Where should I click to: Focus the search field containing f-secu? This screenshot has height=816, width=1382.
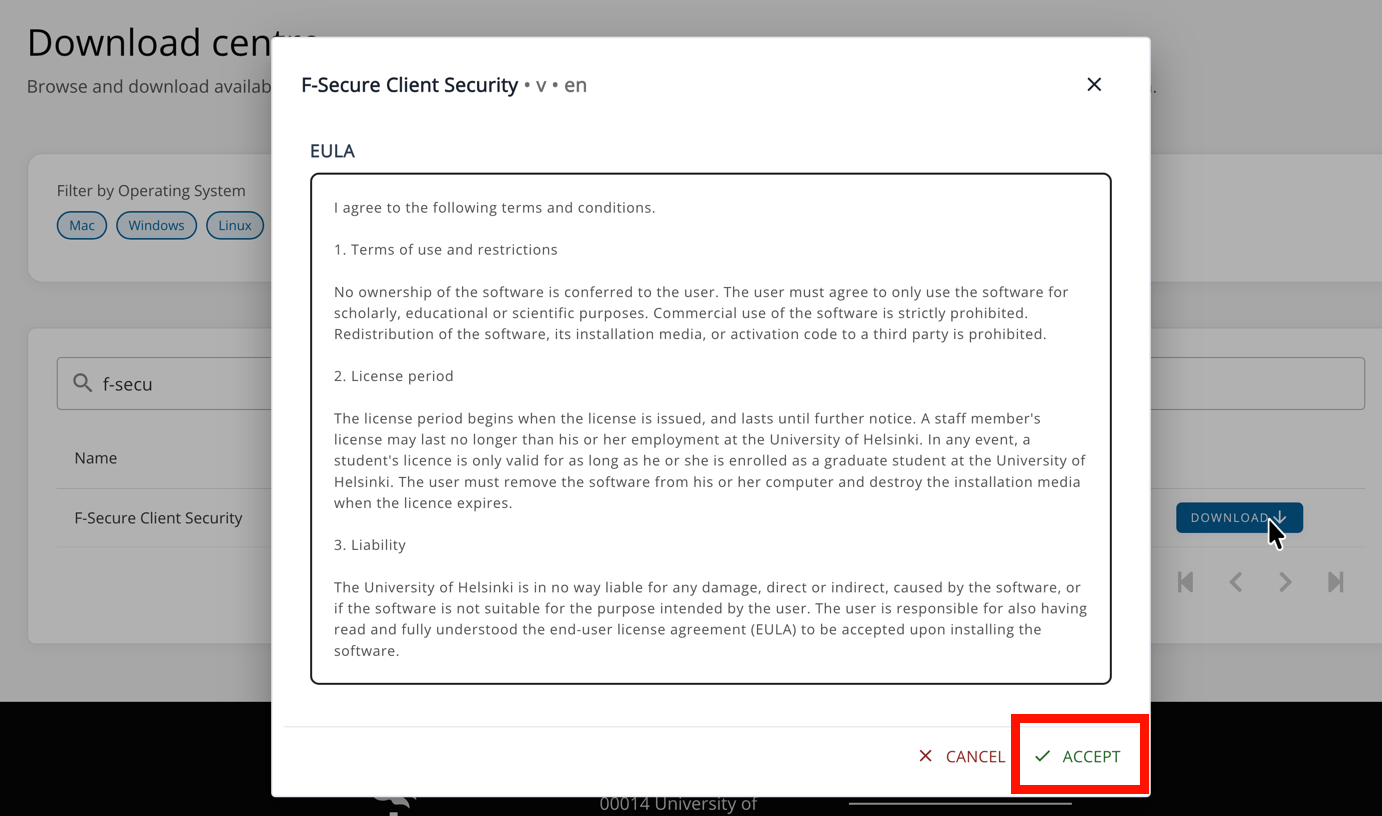(180, 384)
